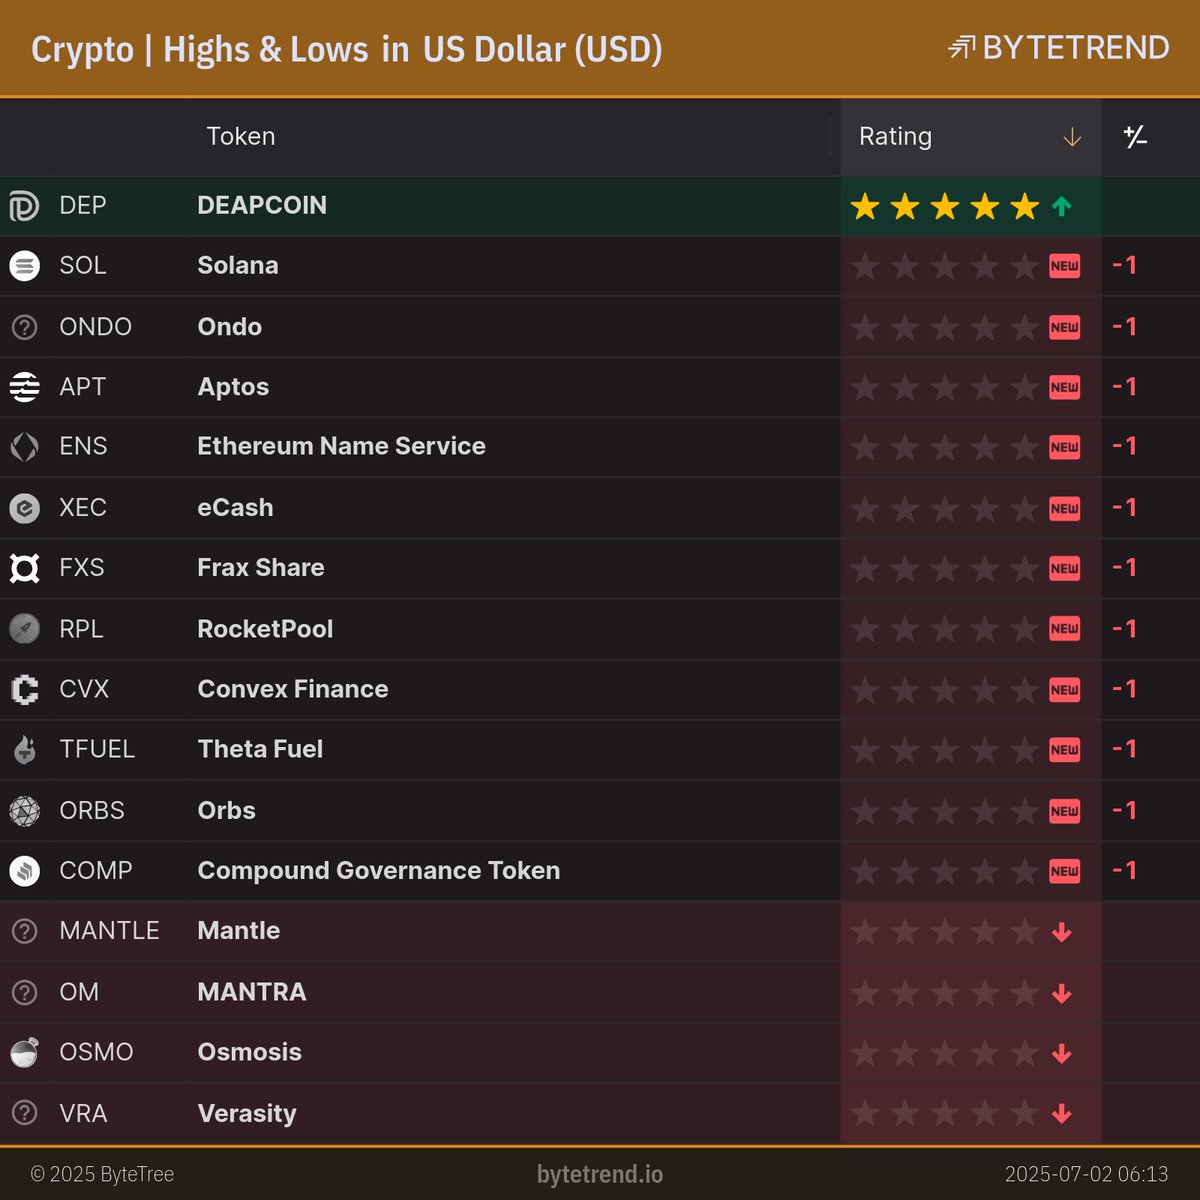Click the eCash token logo icon
This screenshot has height=1200, width=1200.
[x=24, y=508]
